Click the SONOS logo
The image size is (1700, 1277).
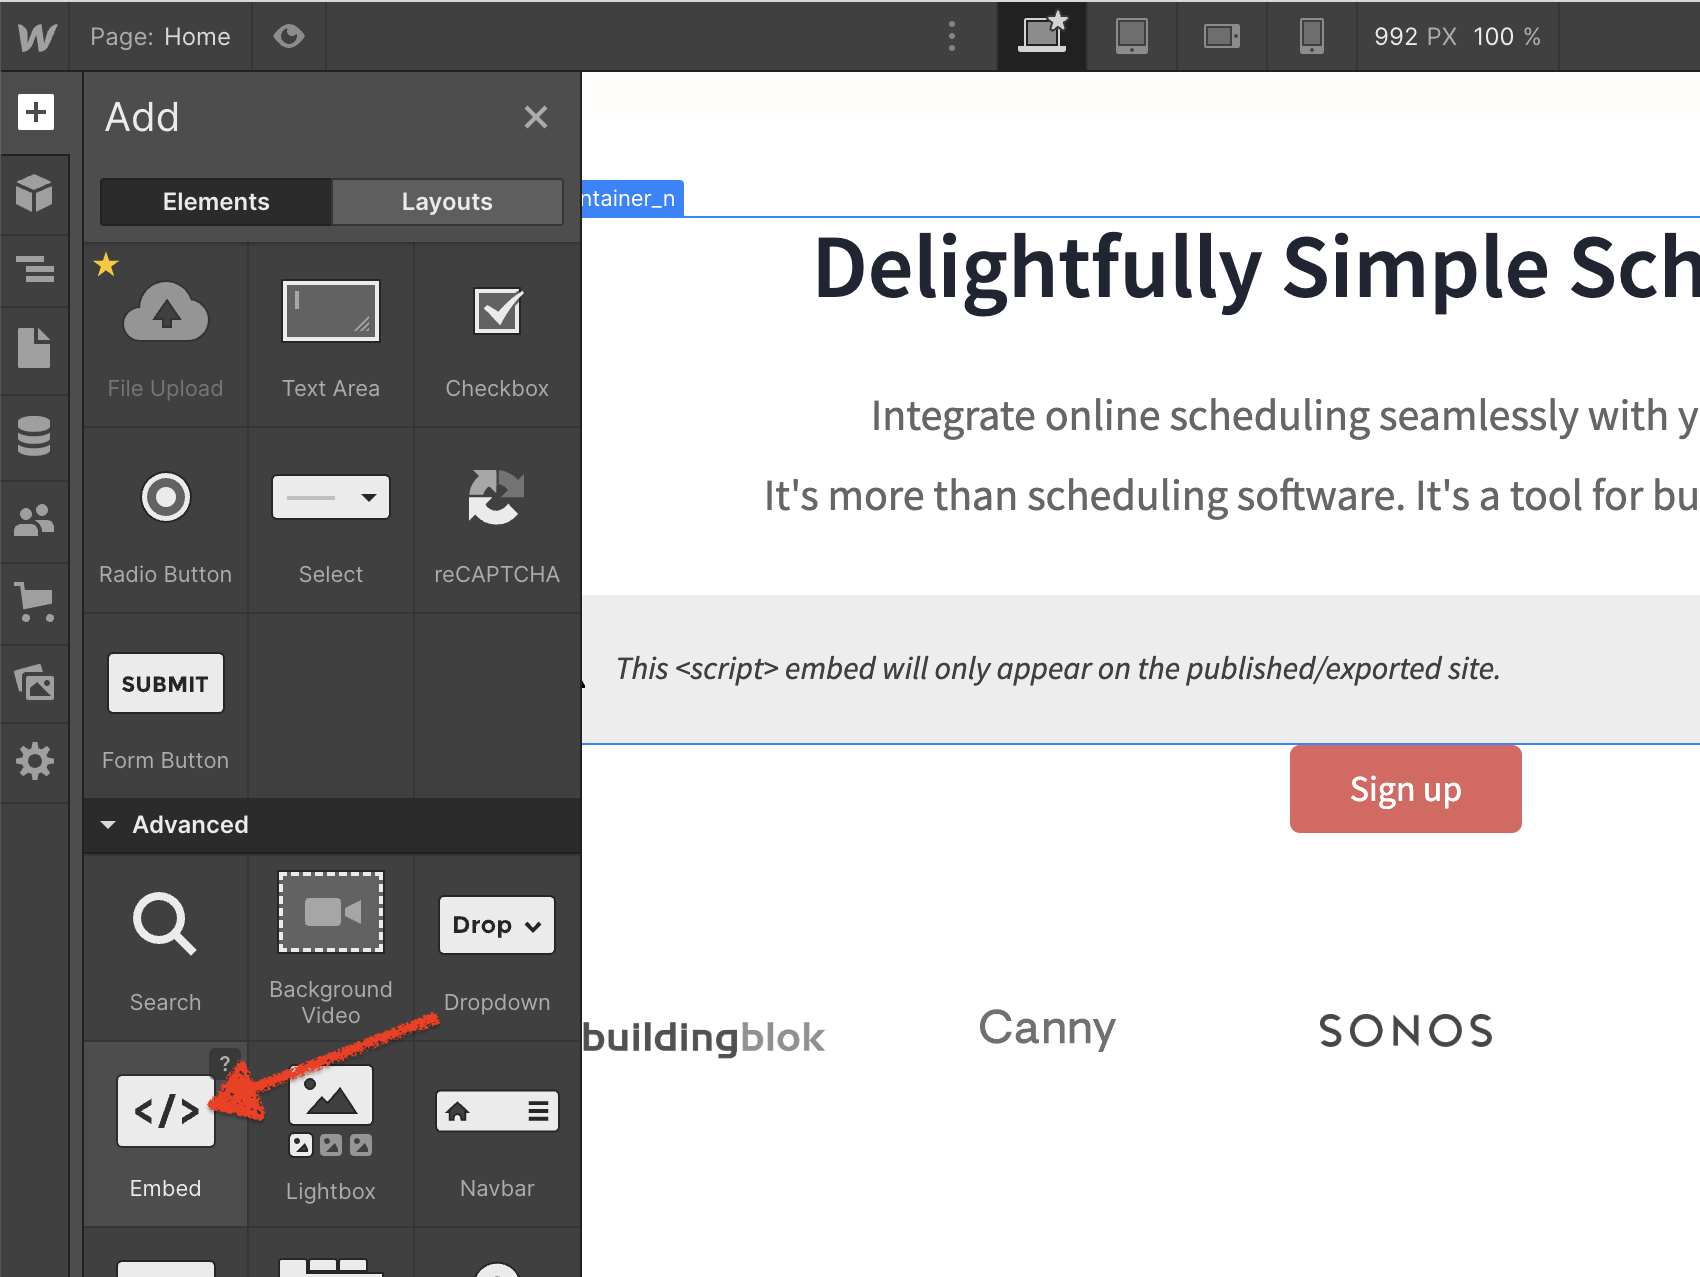(1406, 1031)
